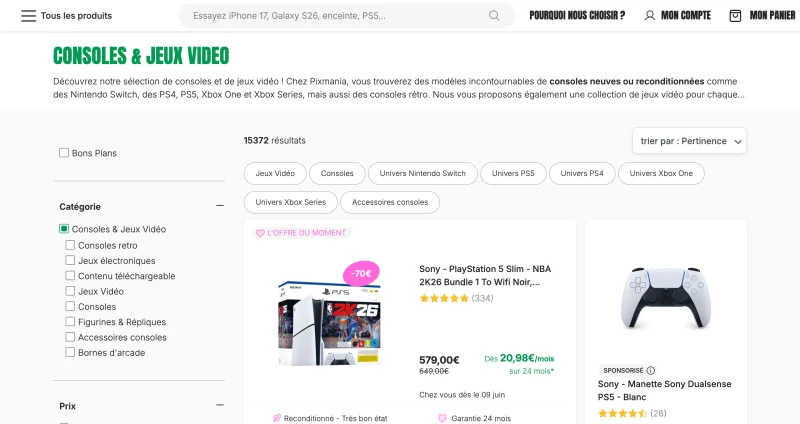Check the Jeux électroniques checkbox
800x424 pixels.
70,260
